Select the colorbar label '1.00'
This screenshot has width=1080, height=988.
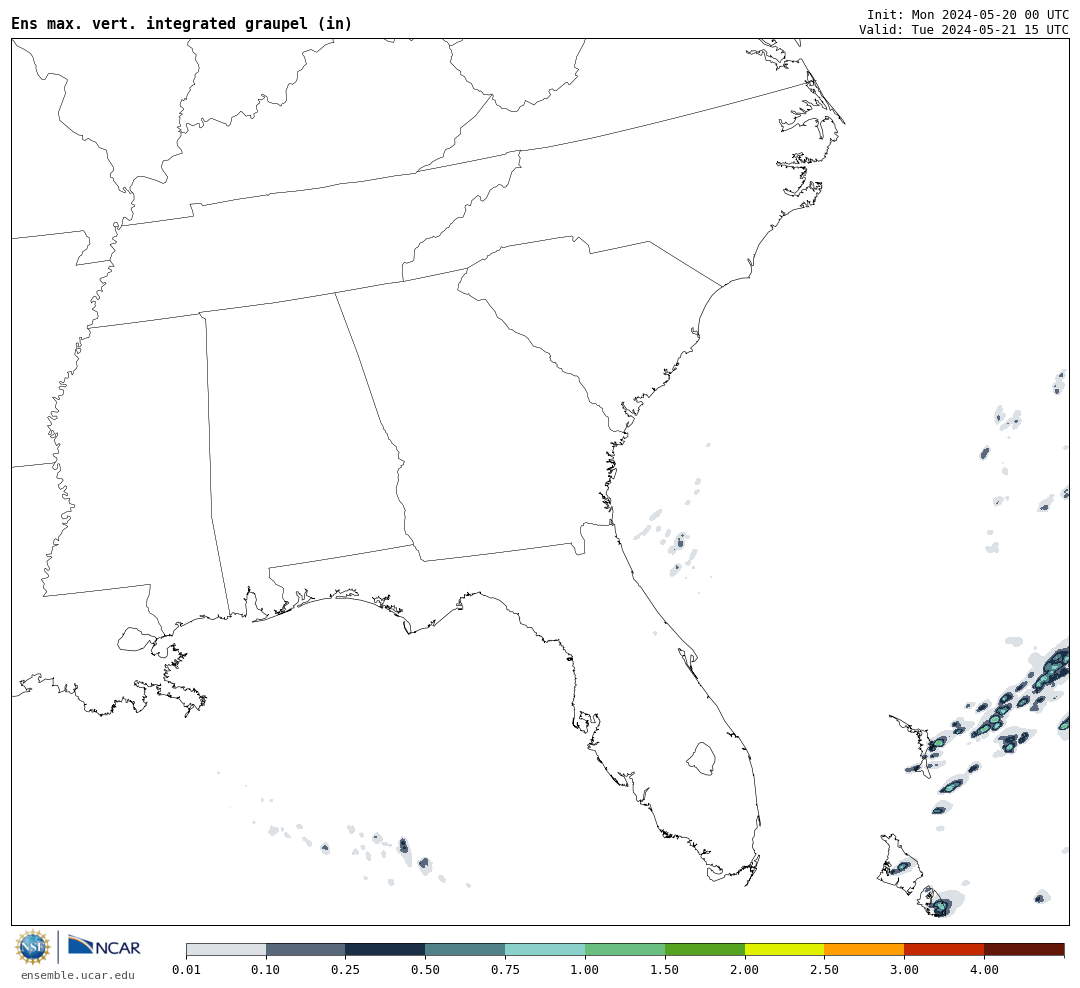point(585,970)
